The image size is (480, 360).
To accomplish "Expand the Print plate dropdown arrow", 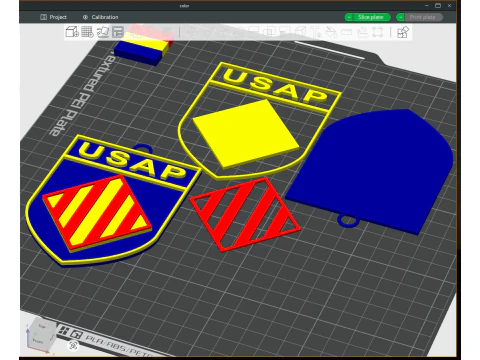I will click(400, 17).
